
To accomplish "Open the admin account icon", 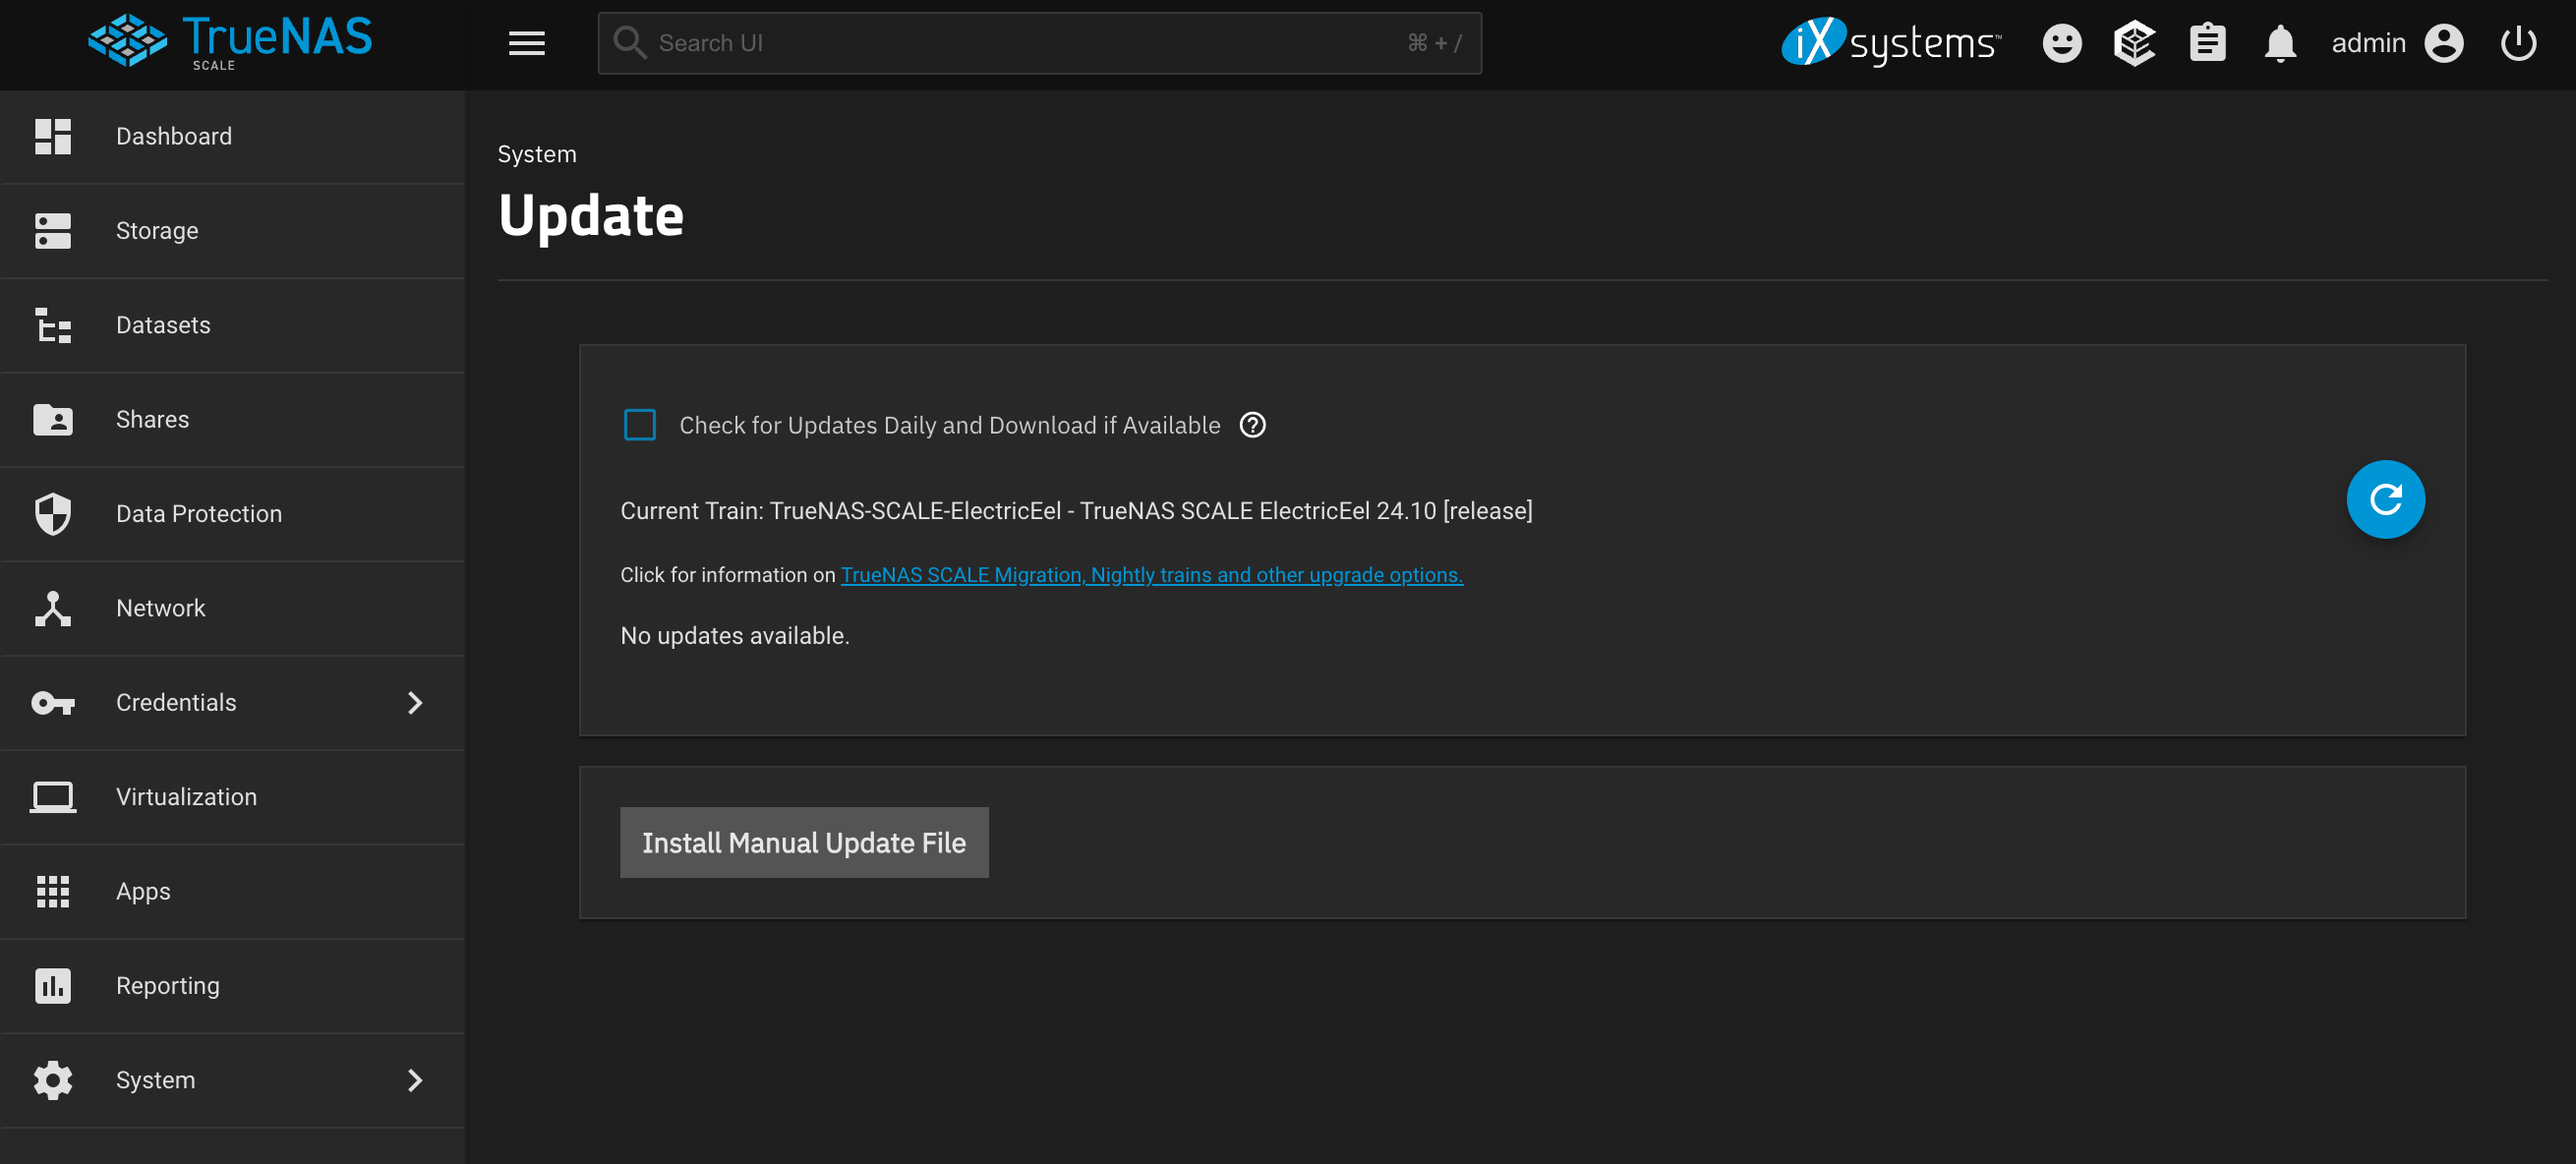I will [2443, 43].
